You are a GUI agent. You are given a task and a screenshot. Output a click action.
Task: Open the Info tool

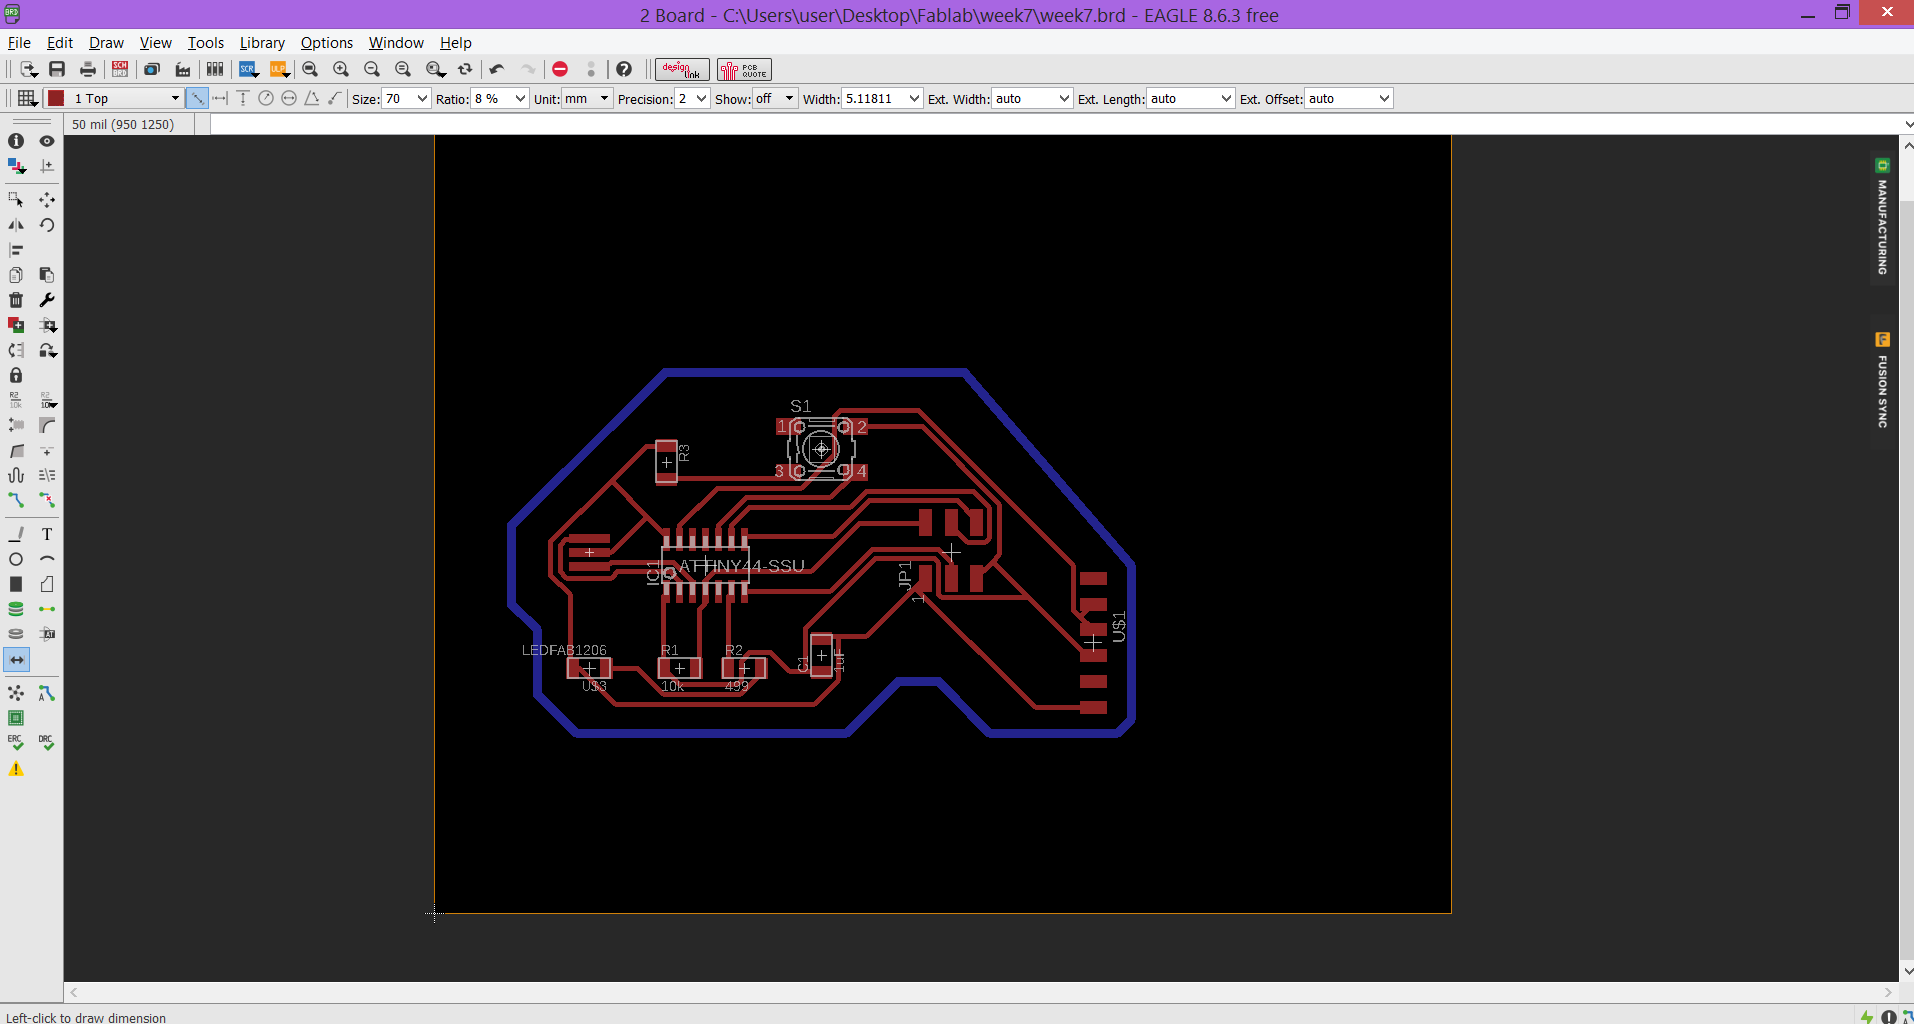pos(16,141)
